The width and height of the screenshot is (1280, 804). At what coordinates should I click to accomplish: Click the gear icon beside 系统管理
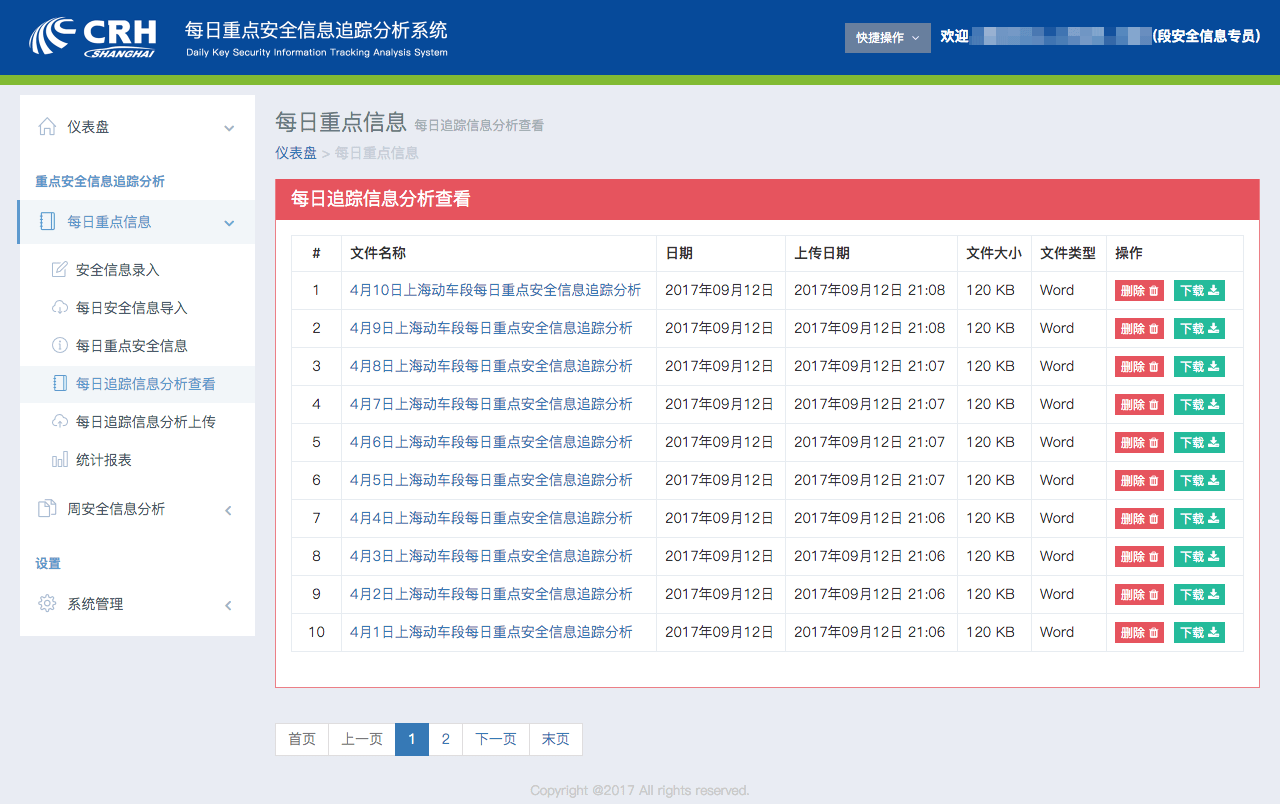coord(47,604)
